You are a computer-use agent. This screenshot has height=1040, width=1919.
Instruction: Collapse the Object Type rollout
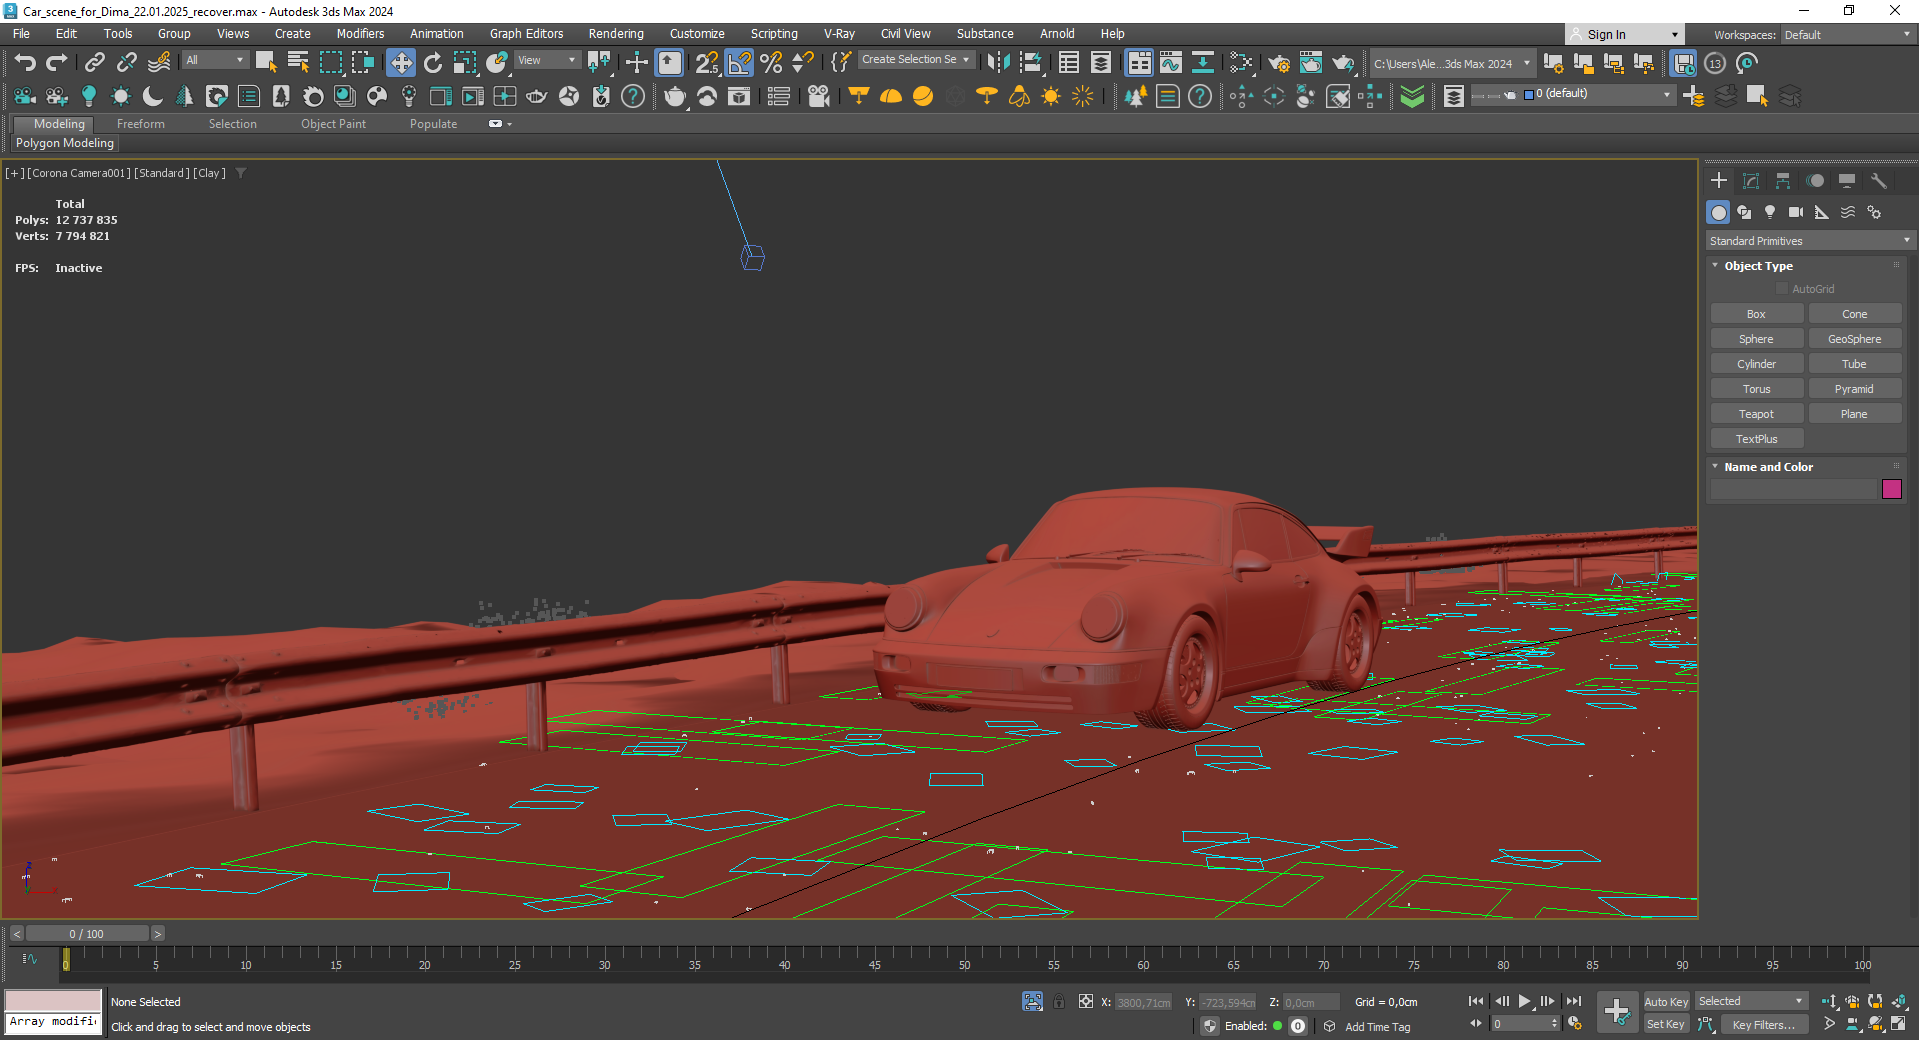(1757, 266)
